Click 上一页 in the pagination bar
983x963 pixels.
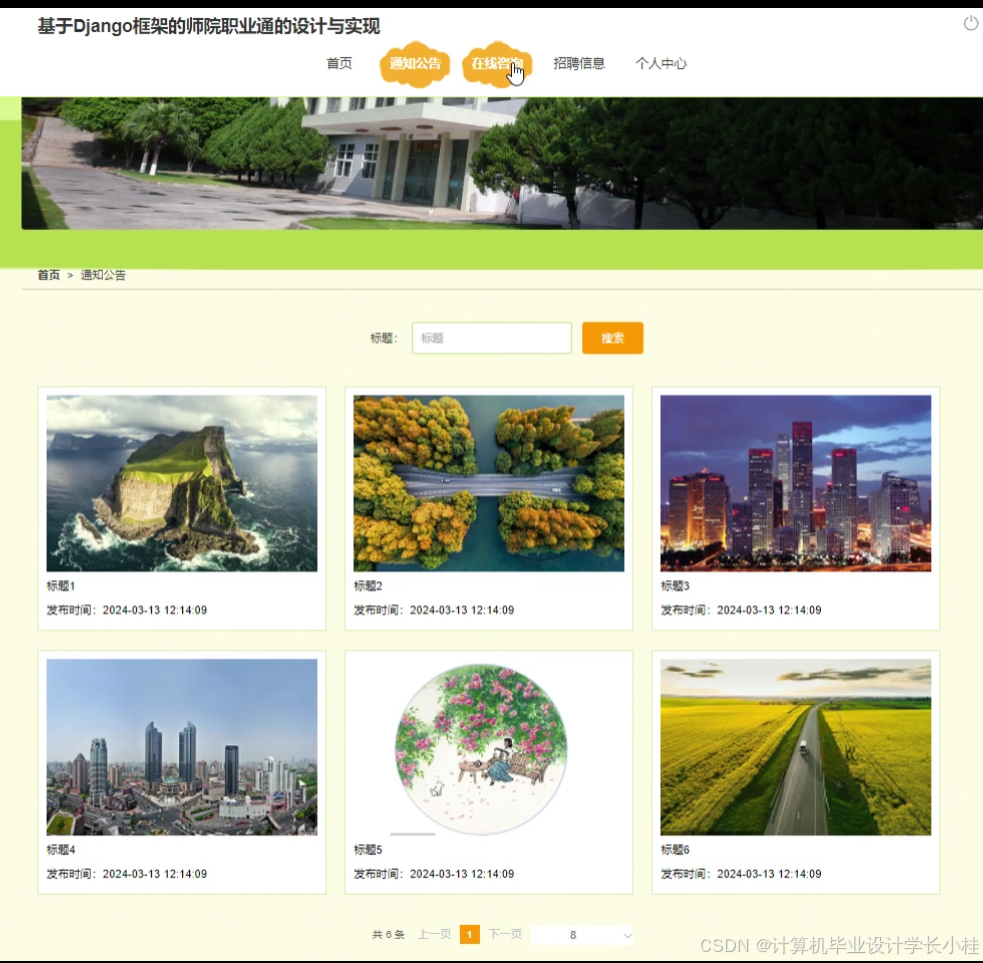tap(434, 934)
